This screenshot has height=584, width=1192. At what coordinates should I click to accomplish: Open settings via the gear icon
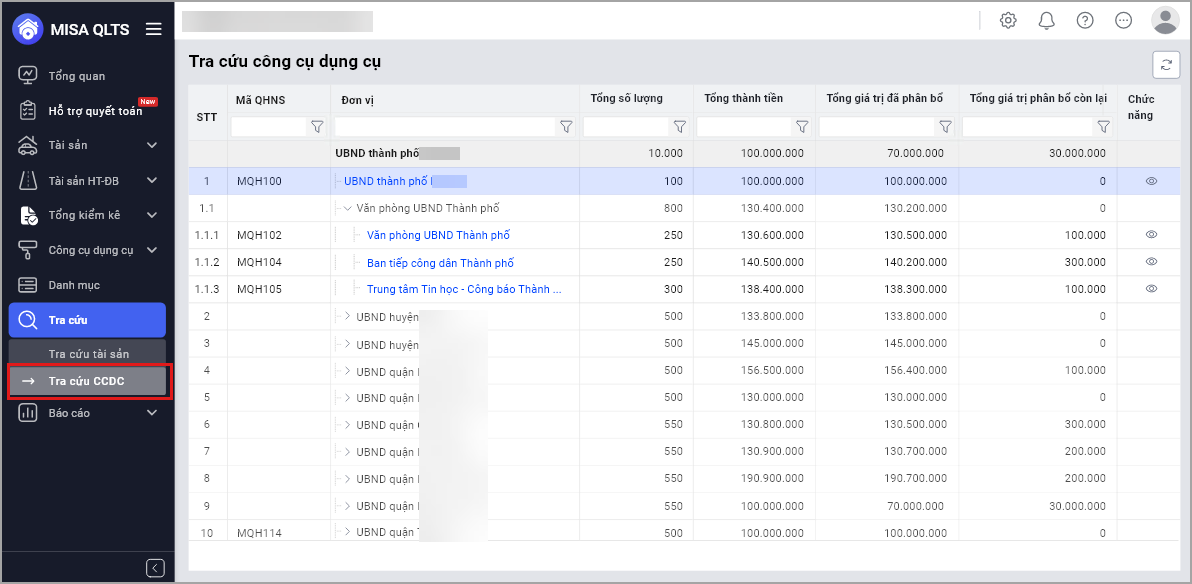(1008, 21)
